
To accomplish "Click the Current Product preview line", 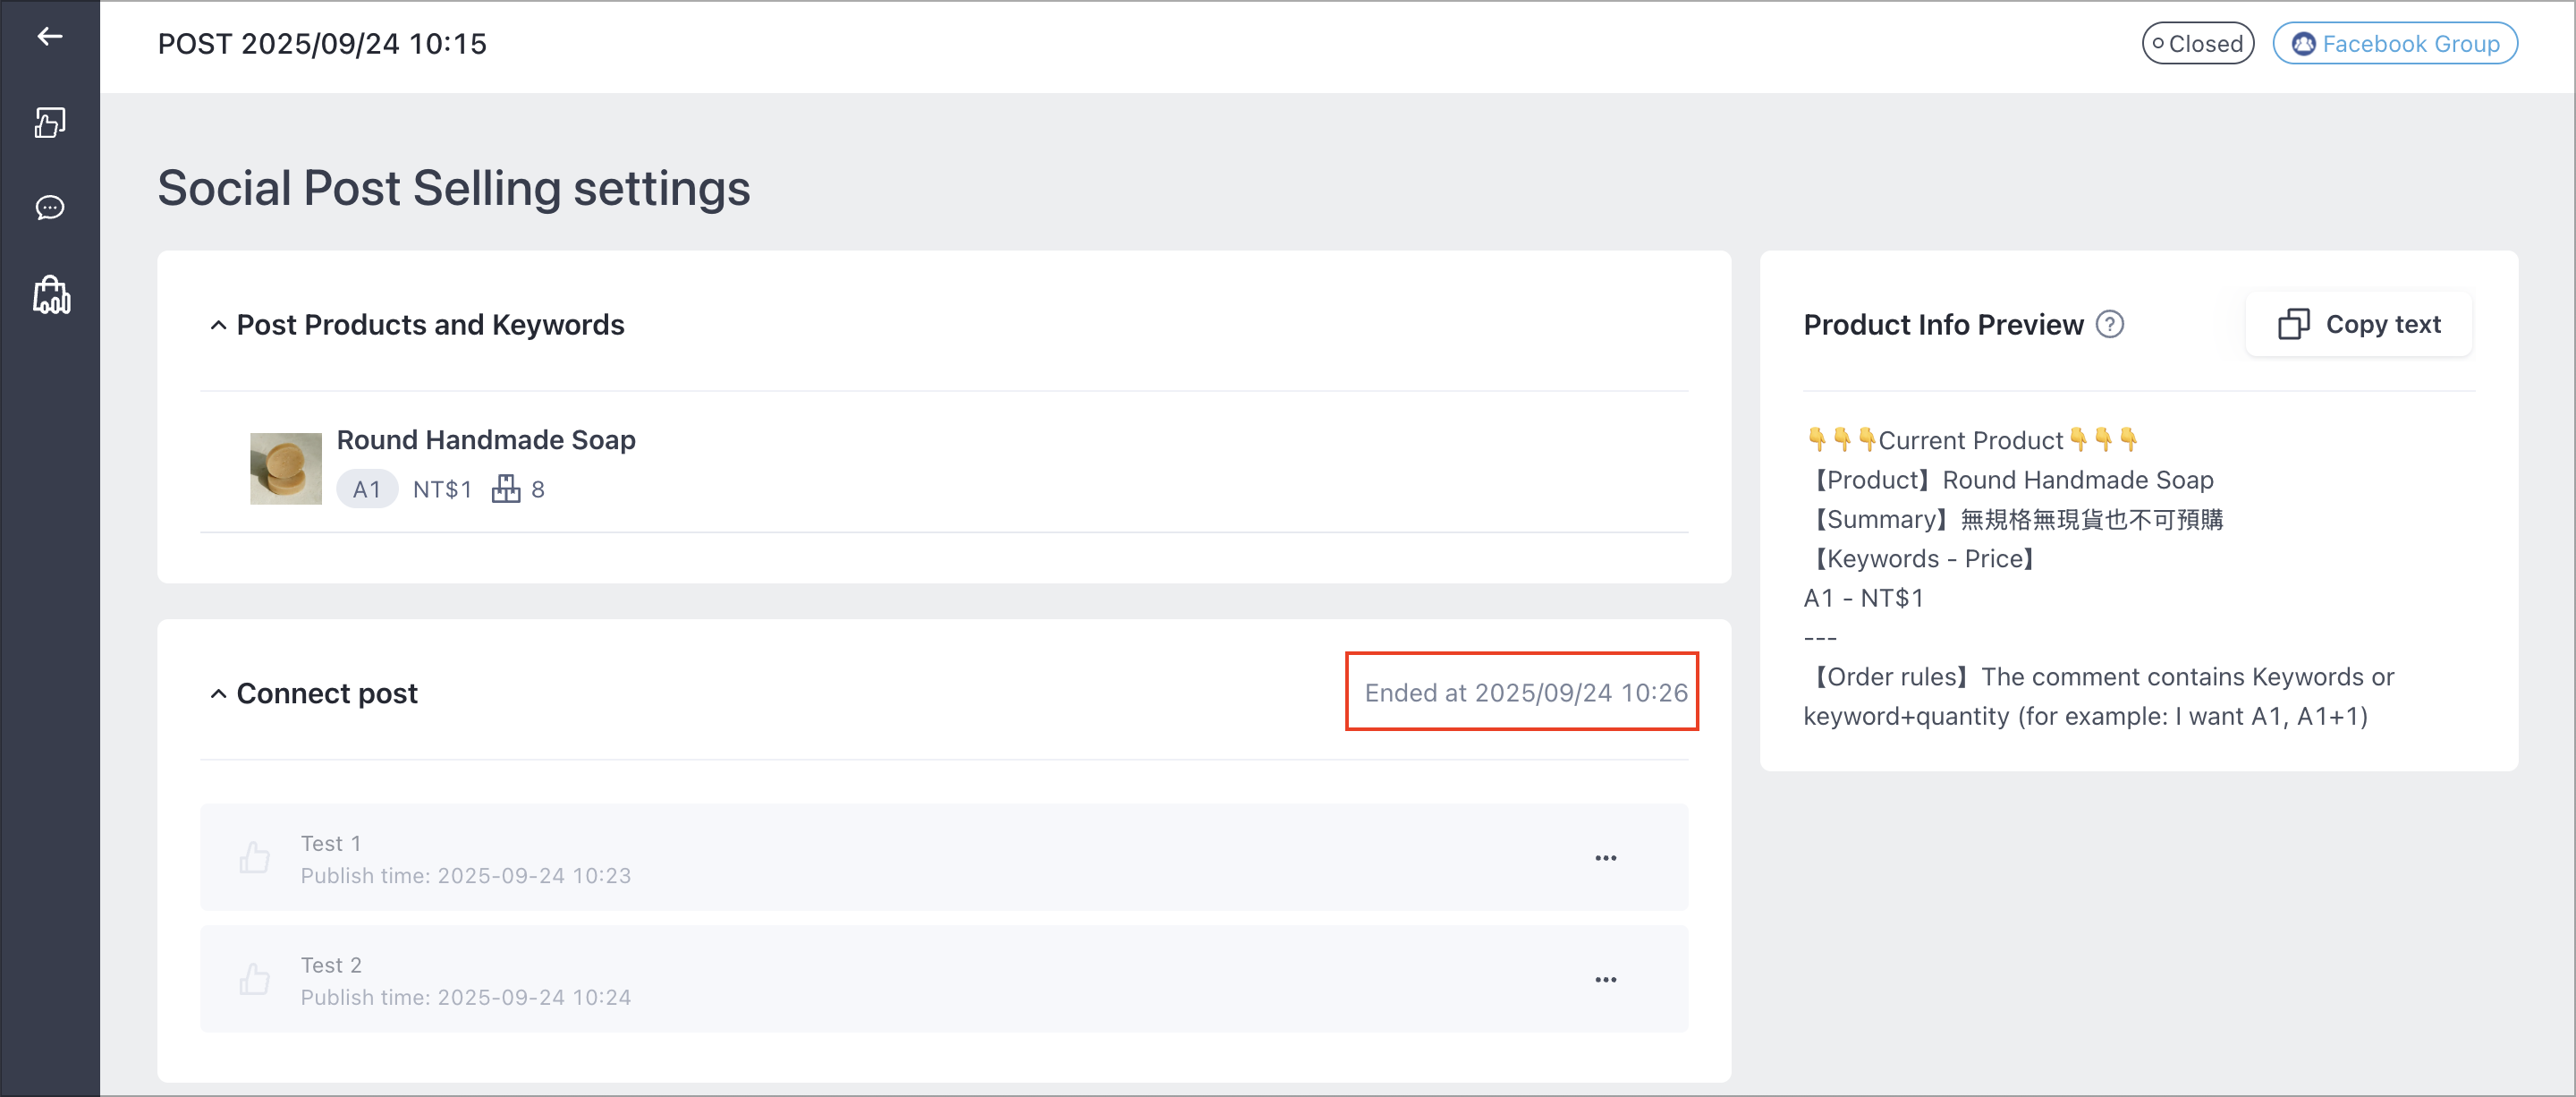I will pyautogui.click(x=1972, y=440).
